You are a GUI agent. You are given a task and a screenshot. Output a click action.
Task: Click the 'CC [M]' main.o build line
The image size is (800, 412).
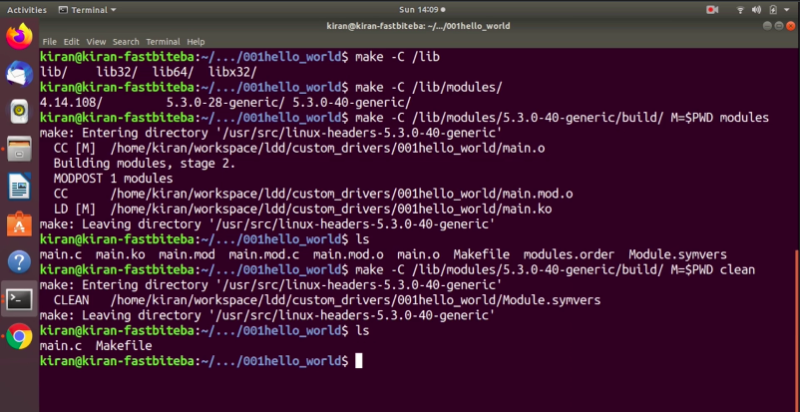tap(299, 148)
